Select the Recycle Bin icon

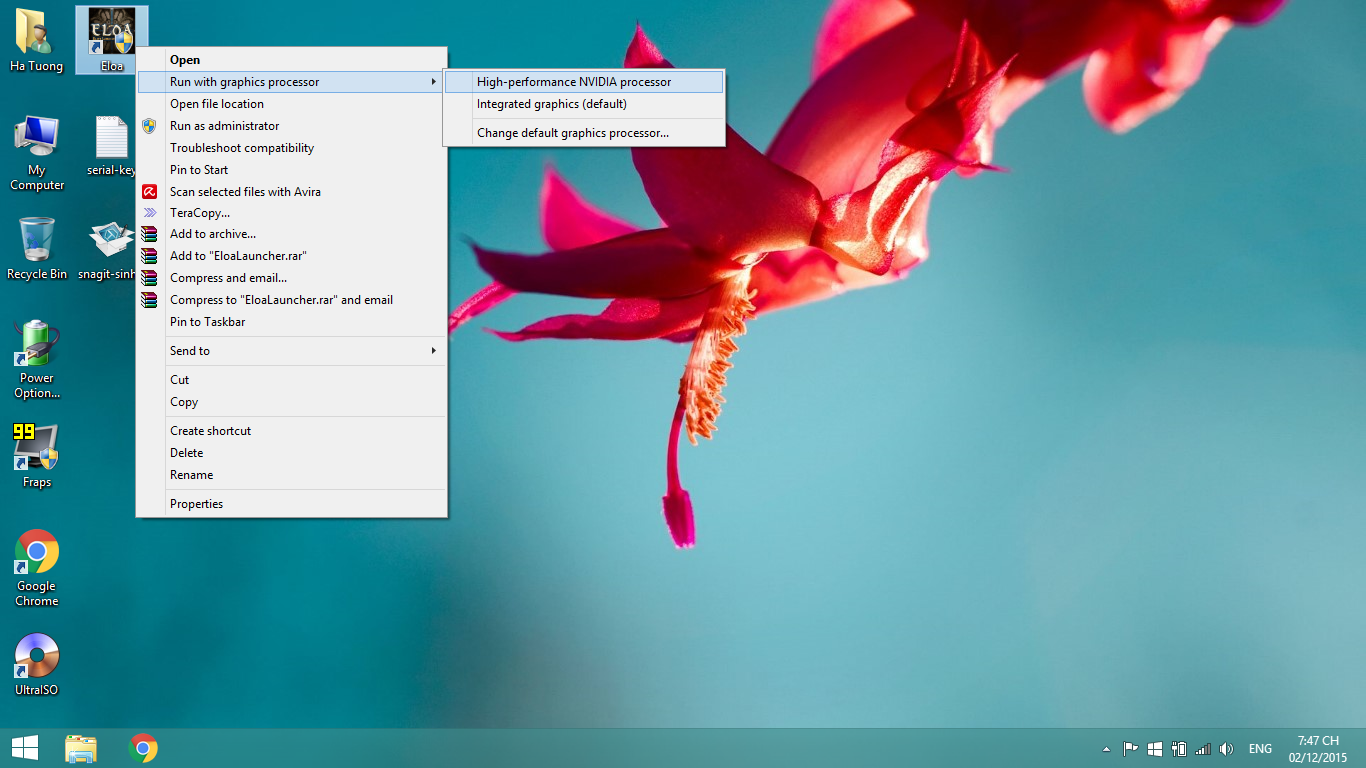coord(37,249)
